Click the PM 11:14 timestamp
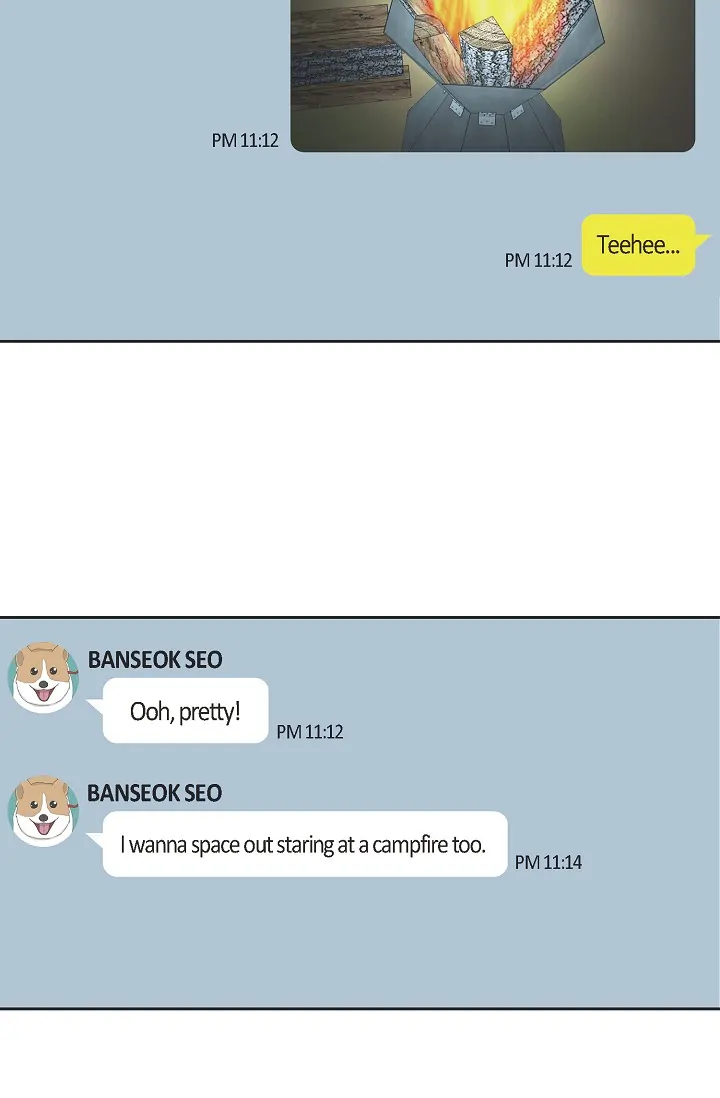The width and height of the screenshot is (720, 1098). (x=548, y=862)
